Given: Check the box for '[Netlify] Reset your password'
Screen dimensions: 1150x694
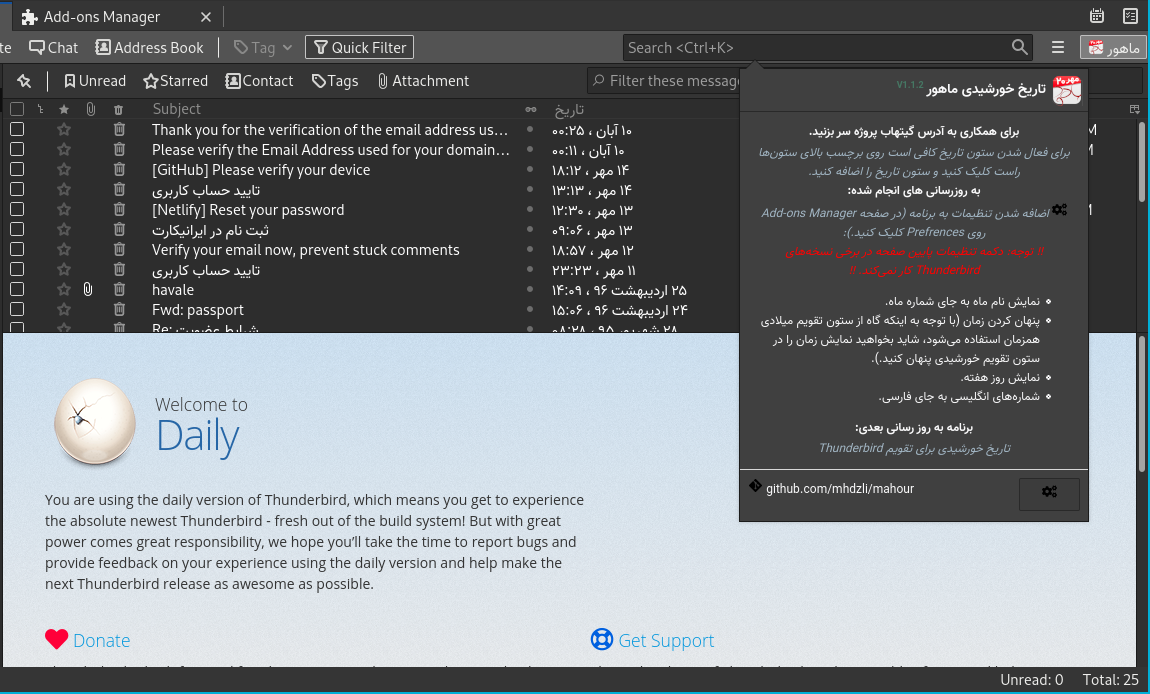Looking at the screenshot, I should (x=17, y=210).
